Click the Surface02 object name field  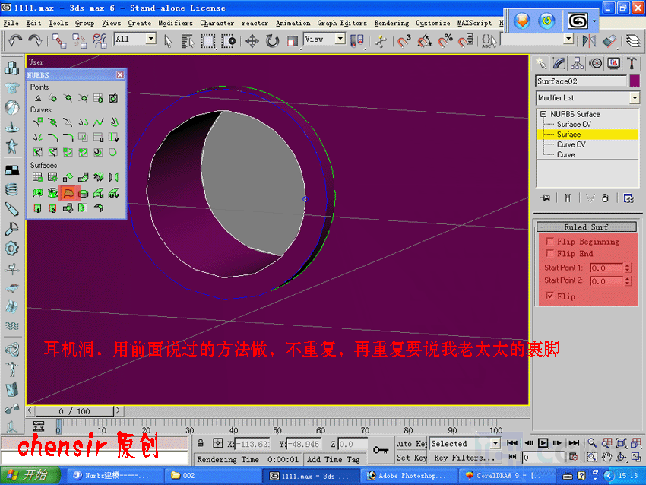581,81
